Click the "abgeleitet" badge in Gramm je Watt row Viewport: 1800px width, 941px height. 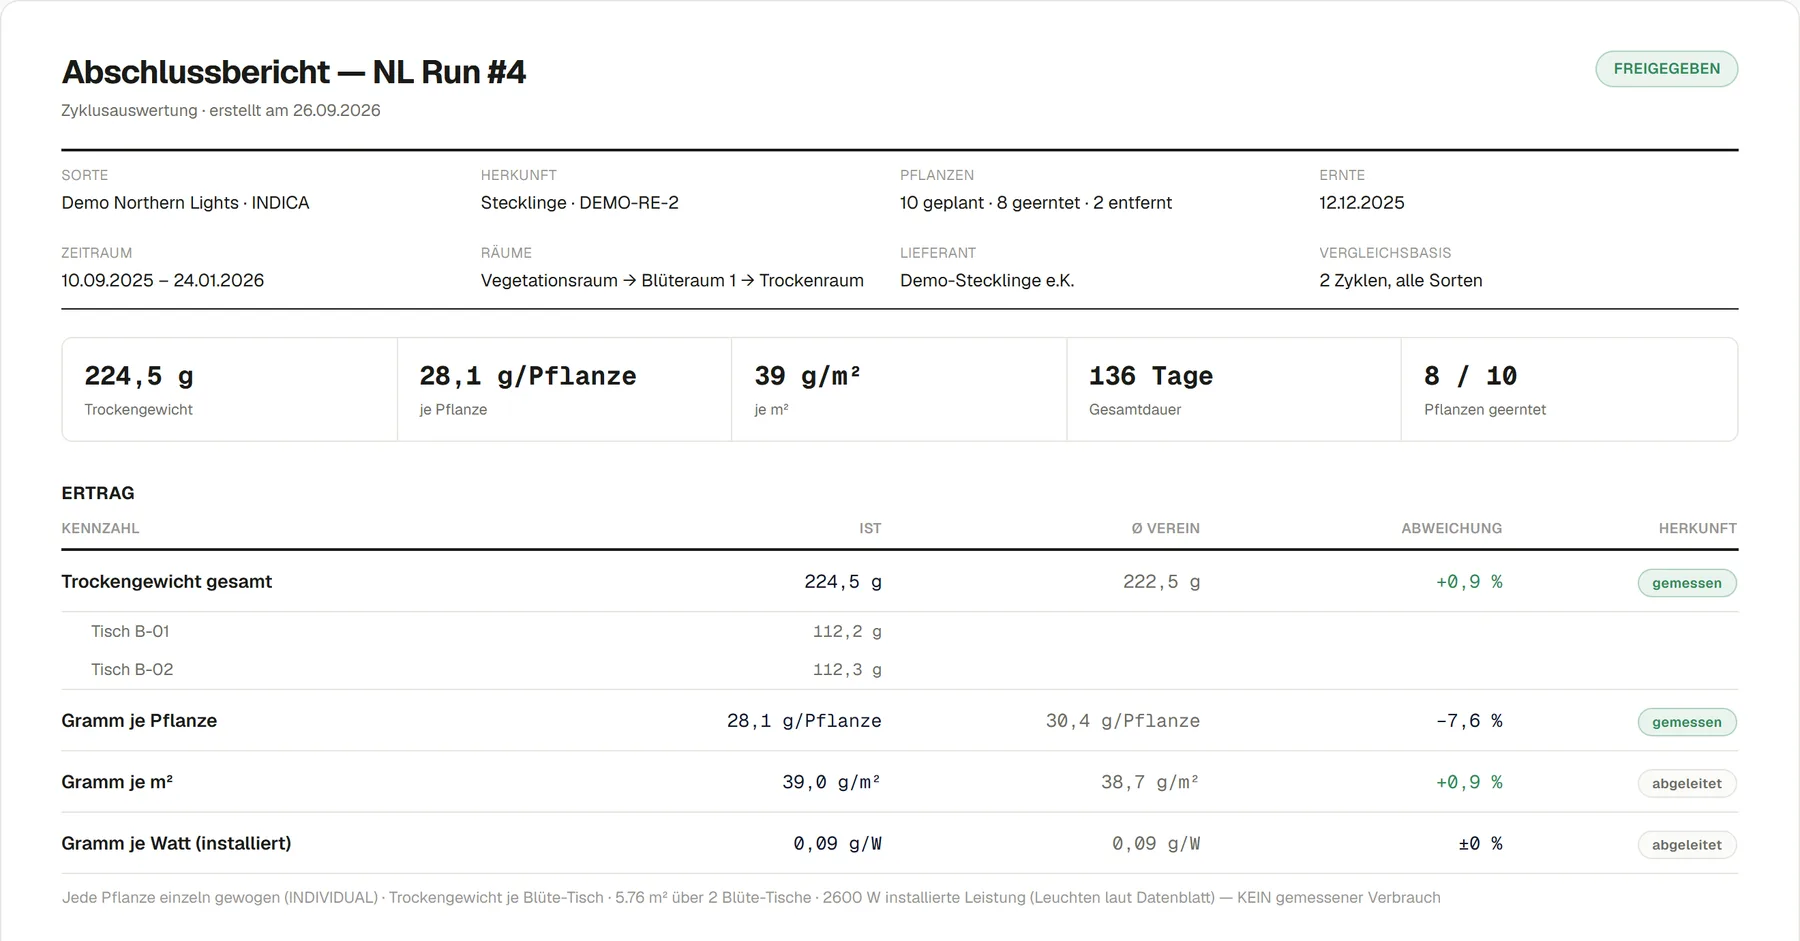1687,845
